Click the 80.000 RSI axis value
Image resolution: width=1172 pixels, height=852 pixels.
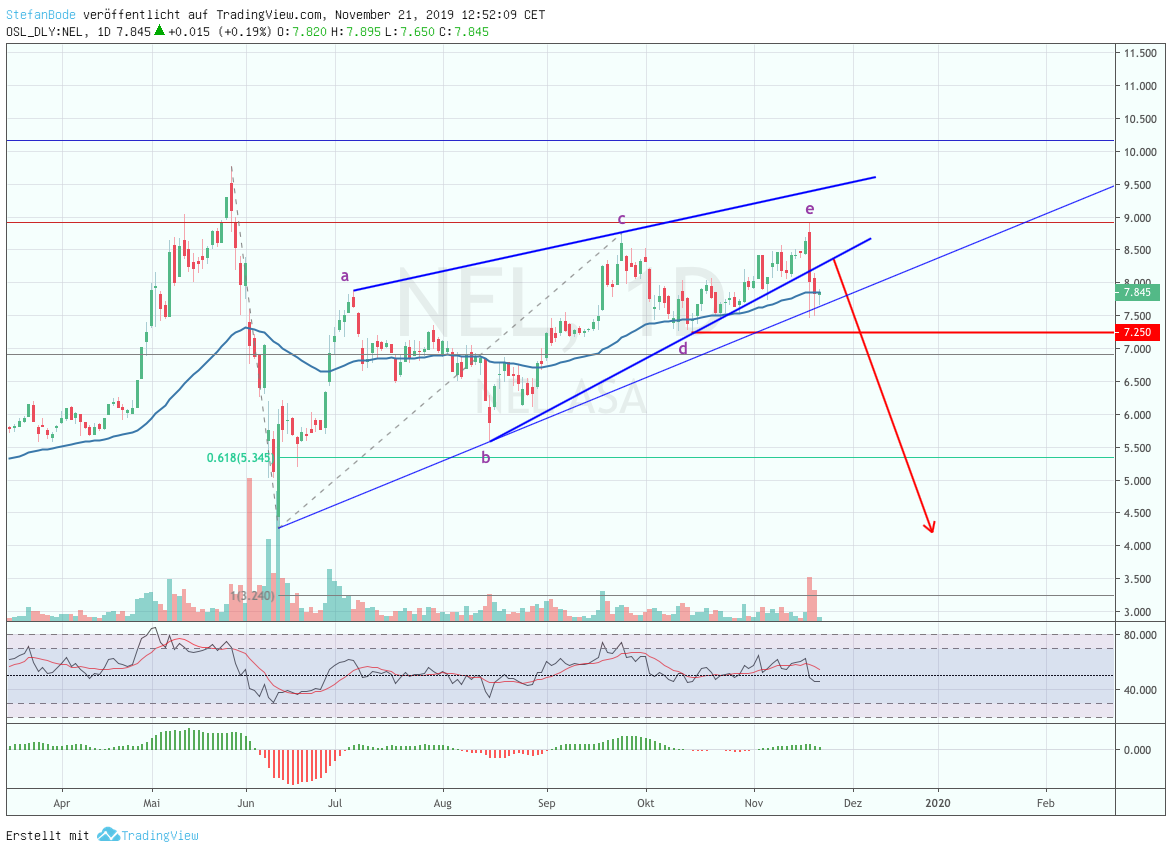click(1140, 635)
